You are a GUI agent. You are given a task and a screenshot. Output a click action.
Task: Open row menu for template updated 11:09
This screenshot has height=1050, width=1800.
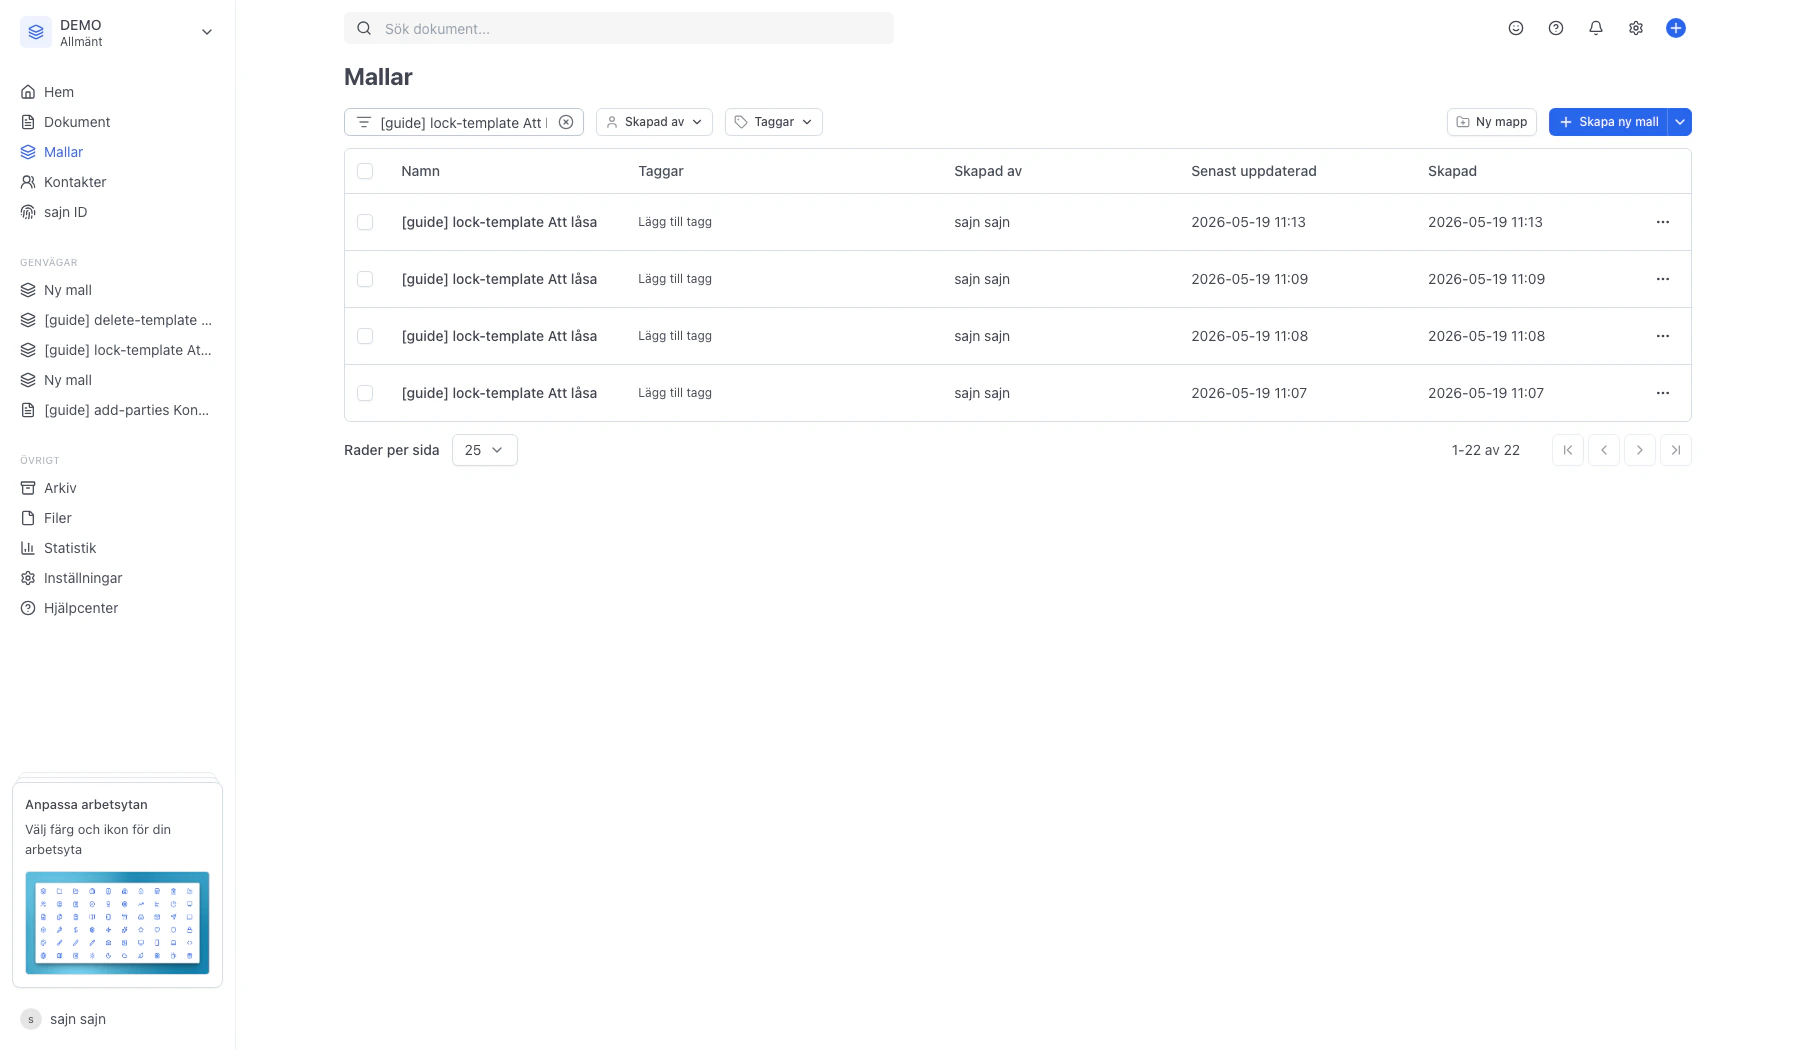point(1663,279)
